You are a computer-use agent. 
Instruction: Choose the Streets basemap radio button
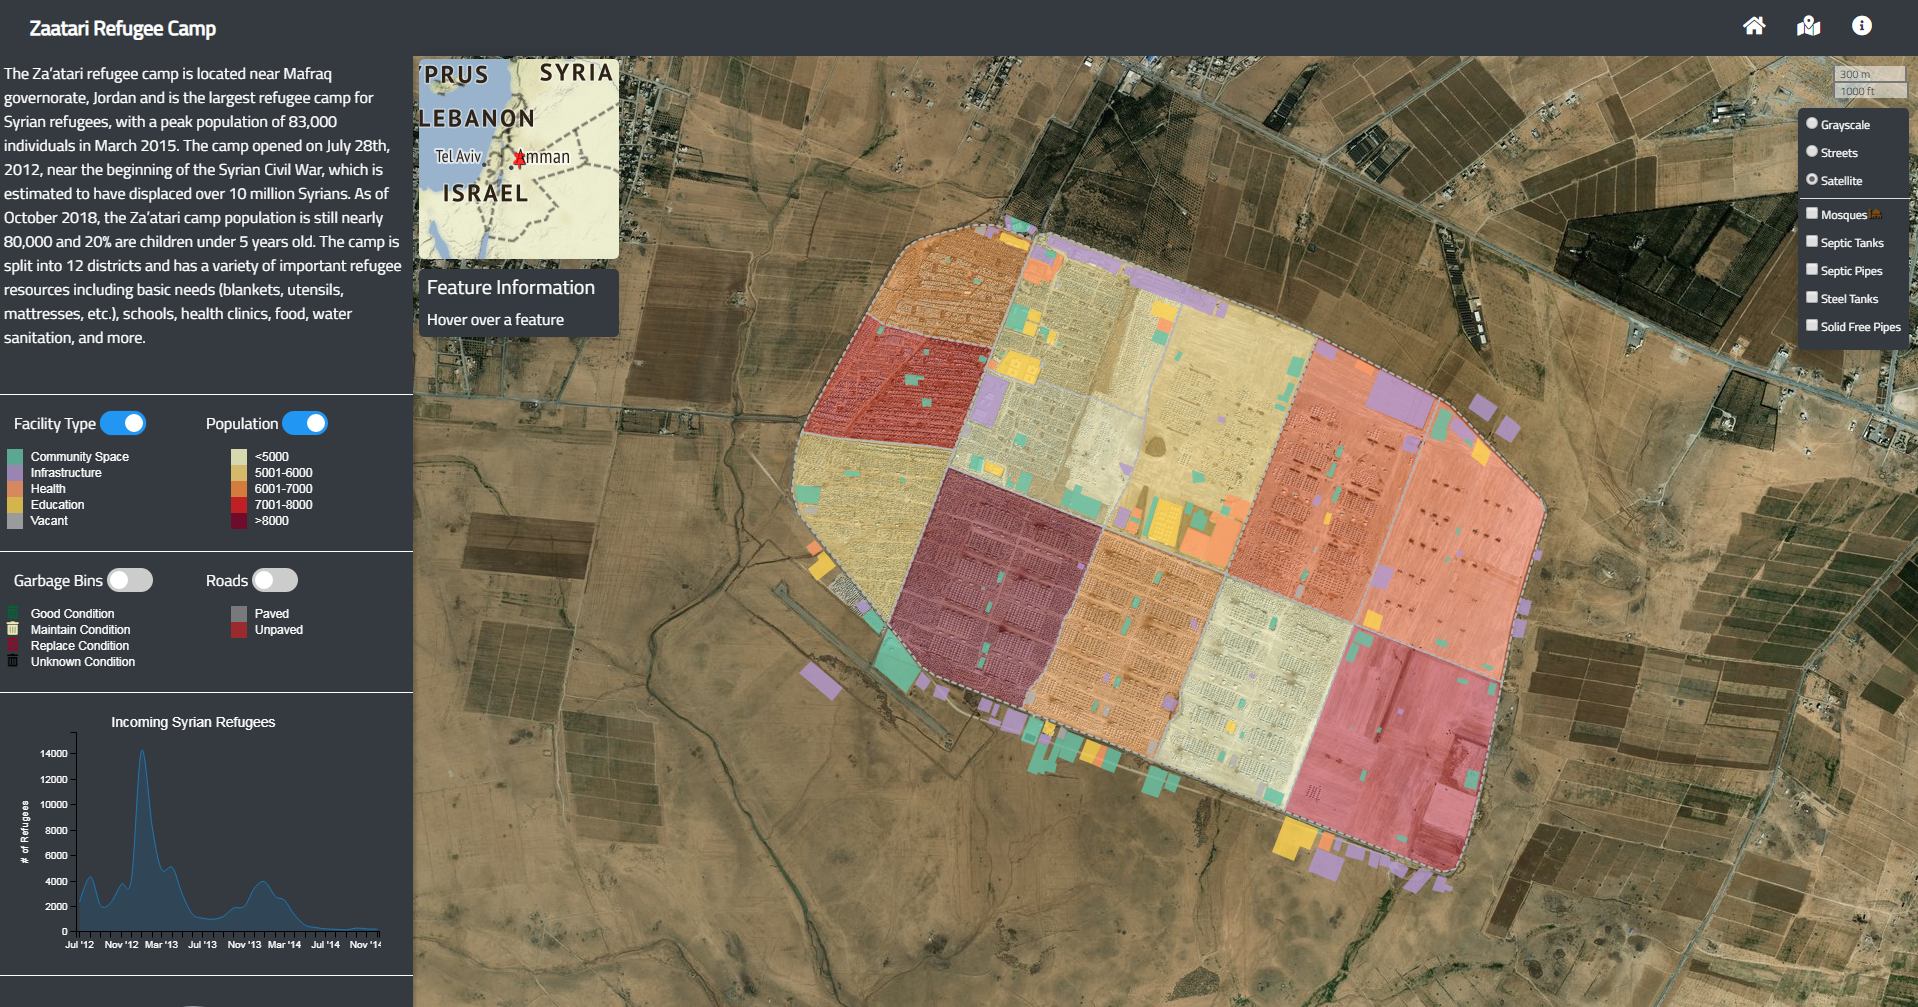click(x=1811, y=152)
